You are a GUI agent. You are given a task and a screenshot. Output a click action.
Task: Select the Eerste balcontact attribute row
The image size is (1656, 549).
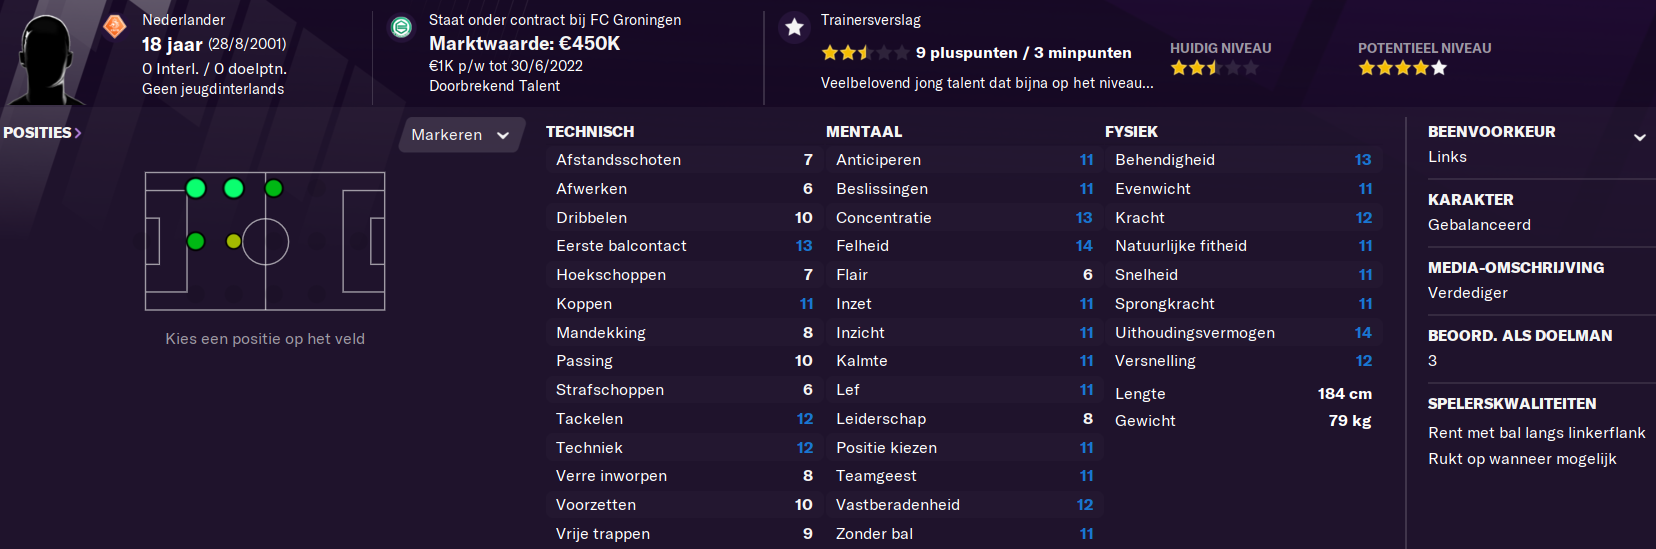(685, 246)
